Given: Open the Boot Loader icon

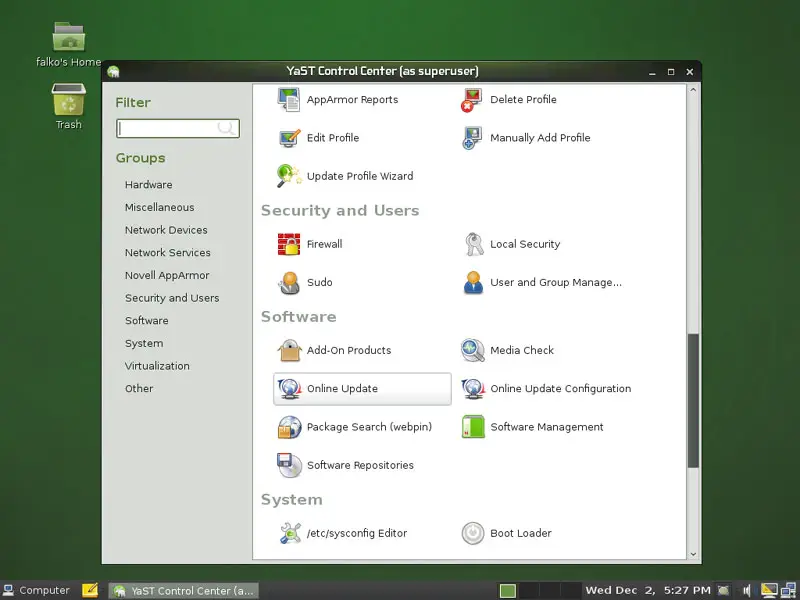Looking at the screenshot, I should 472,533.
